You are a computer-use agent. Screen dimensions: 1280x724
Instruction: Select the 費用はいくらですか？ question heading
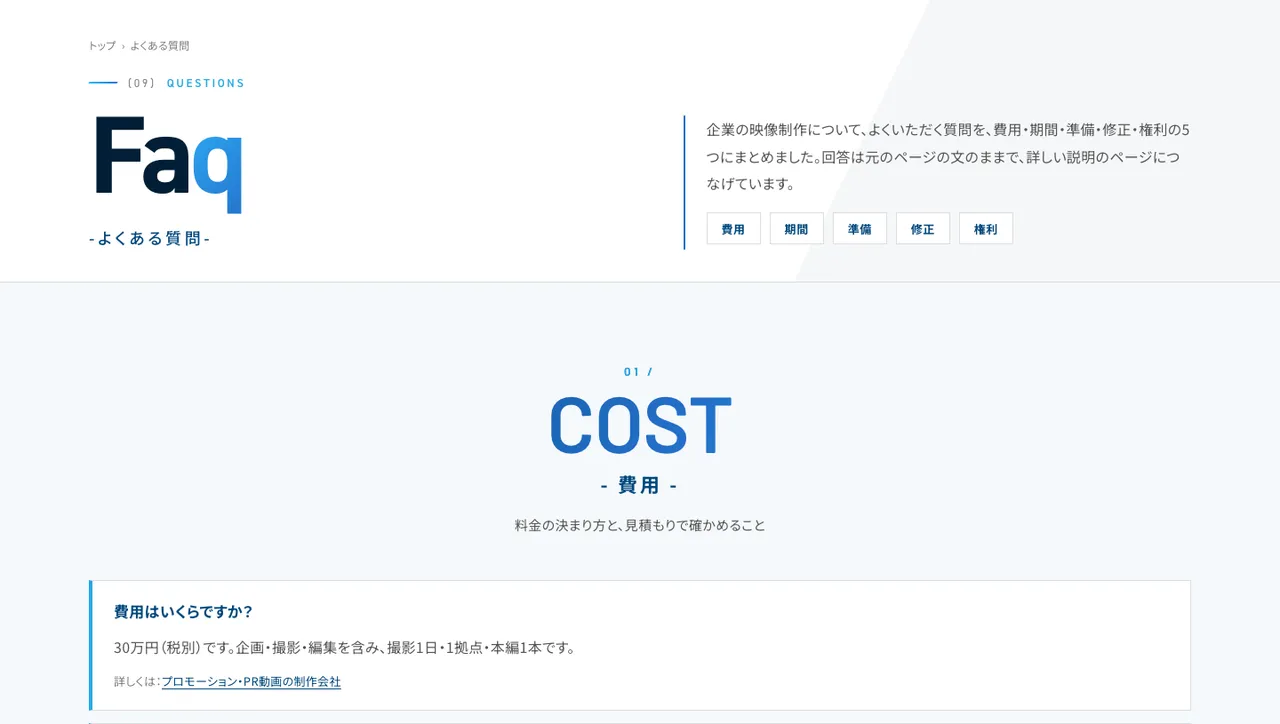pyautogui.click(x=184, y=611)
